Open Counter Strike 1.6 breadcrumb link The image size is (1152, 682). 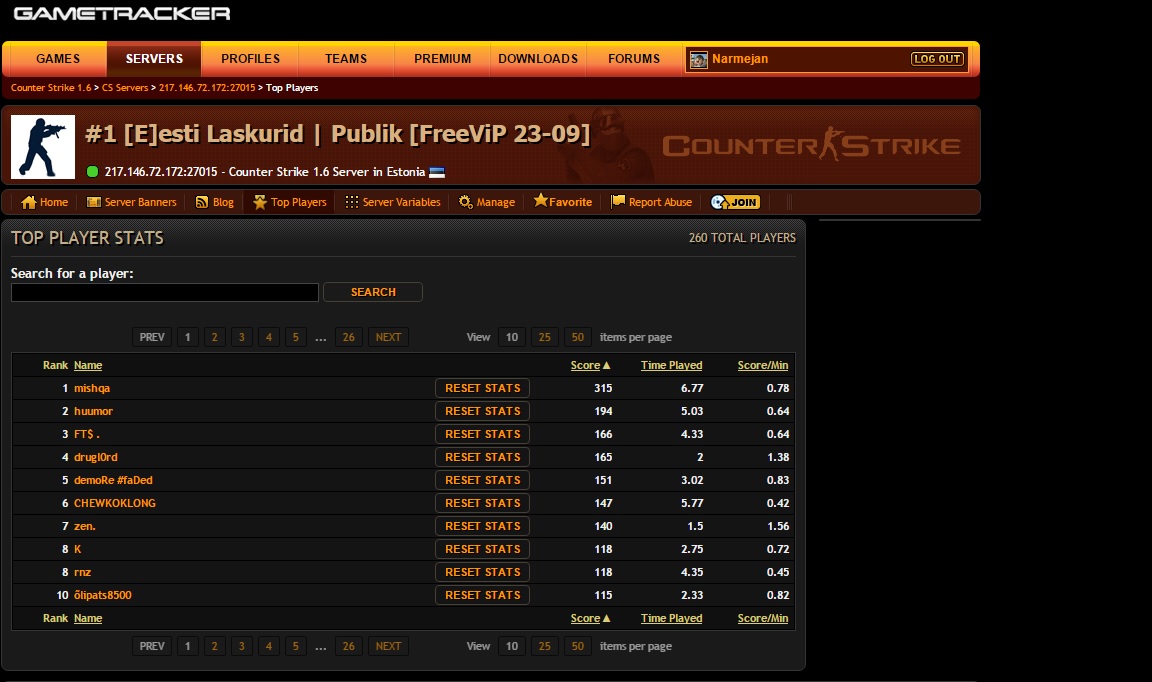[x=51, y=87]
